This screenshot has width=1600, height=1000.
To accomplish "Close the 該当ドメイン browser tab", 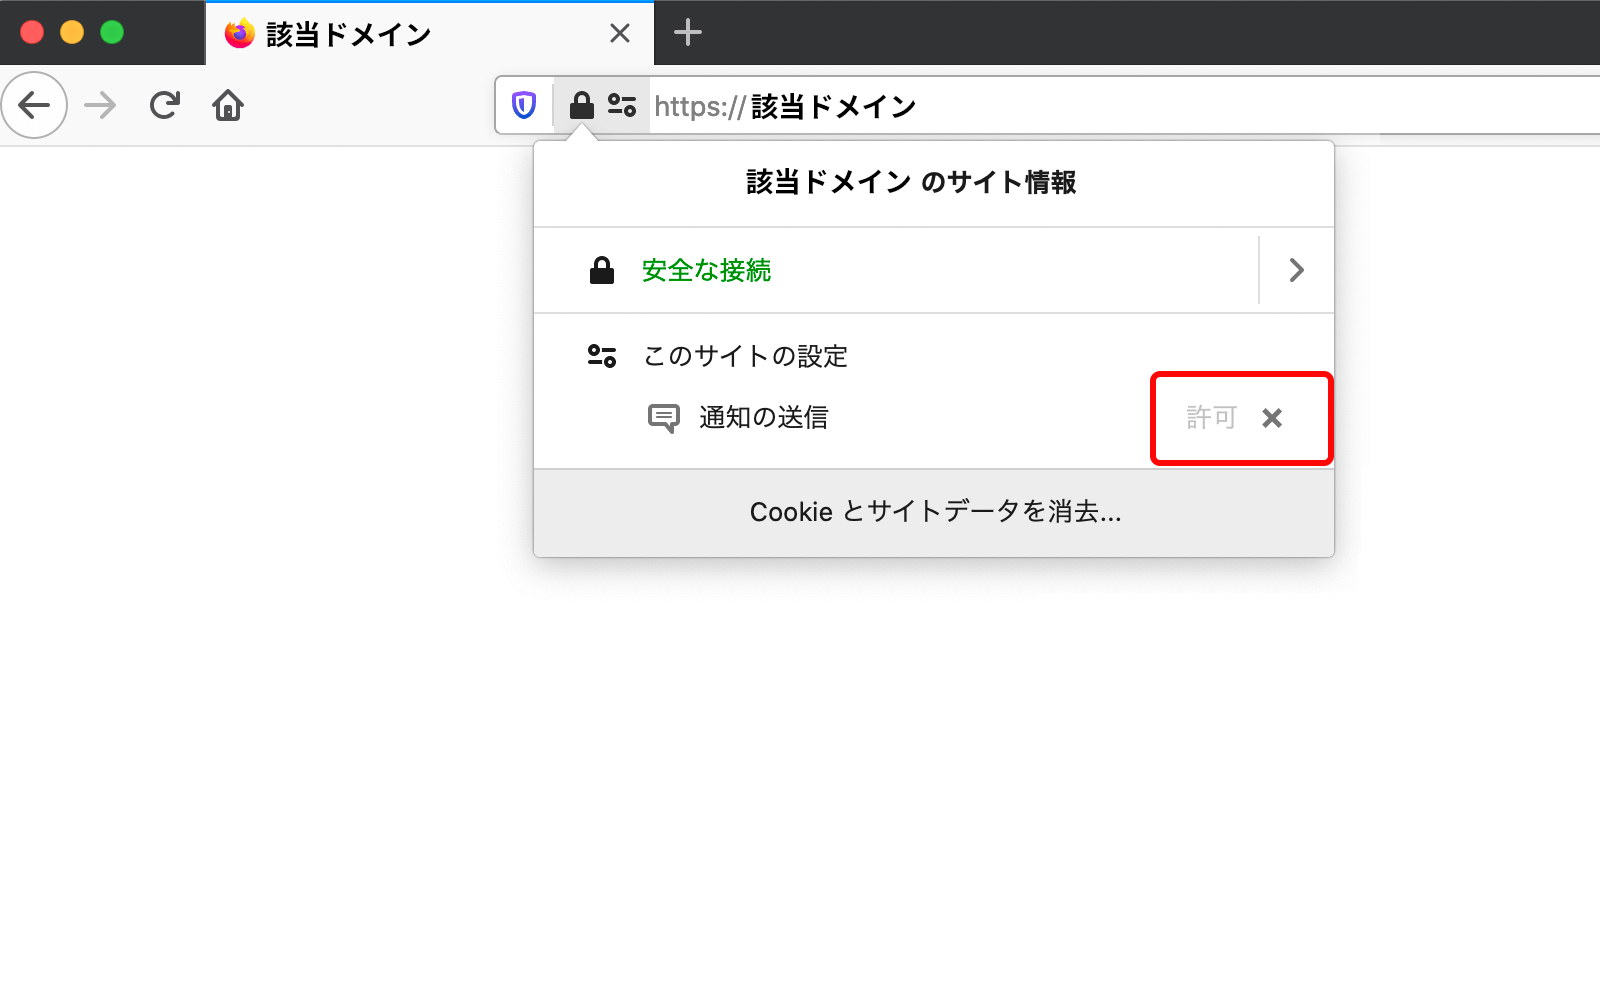I will click(x=620, y=34).
